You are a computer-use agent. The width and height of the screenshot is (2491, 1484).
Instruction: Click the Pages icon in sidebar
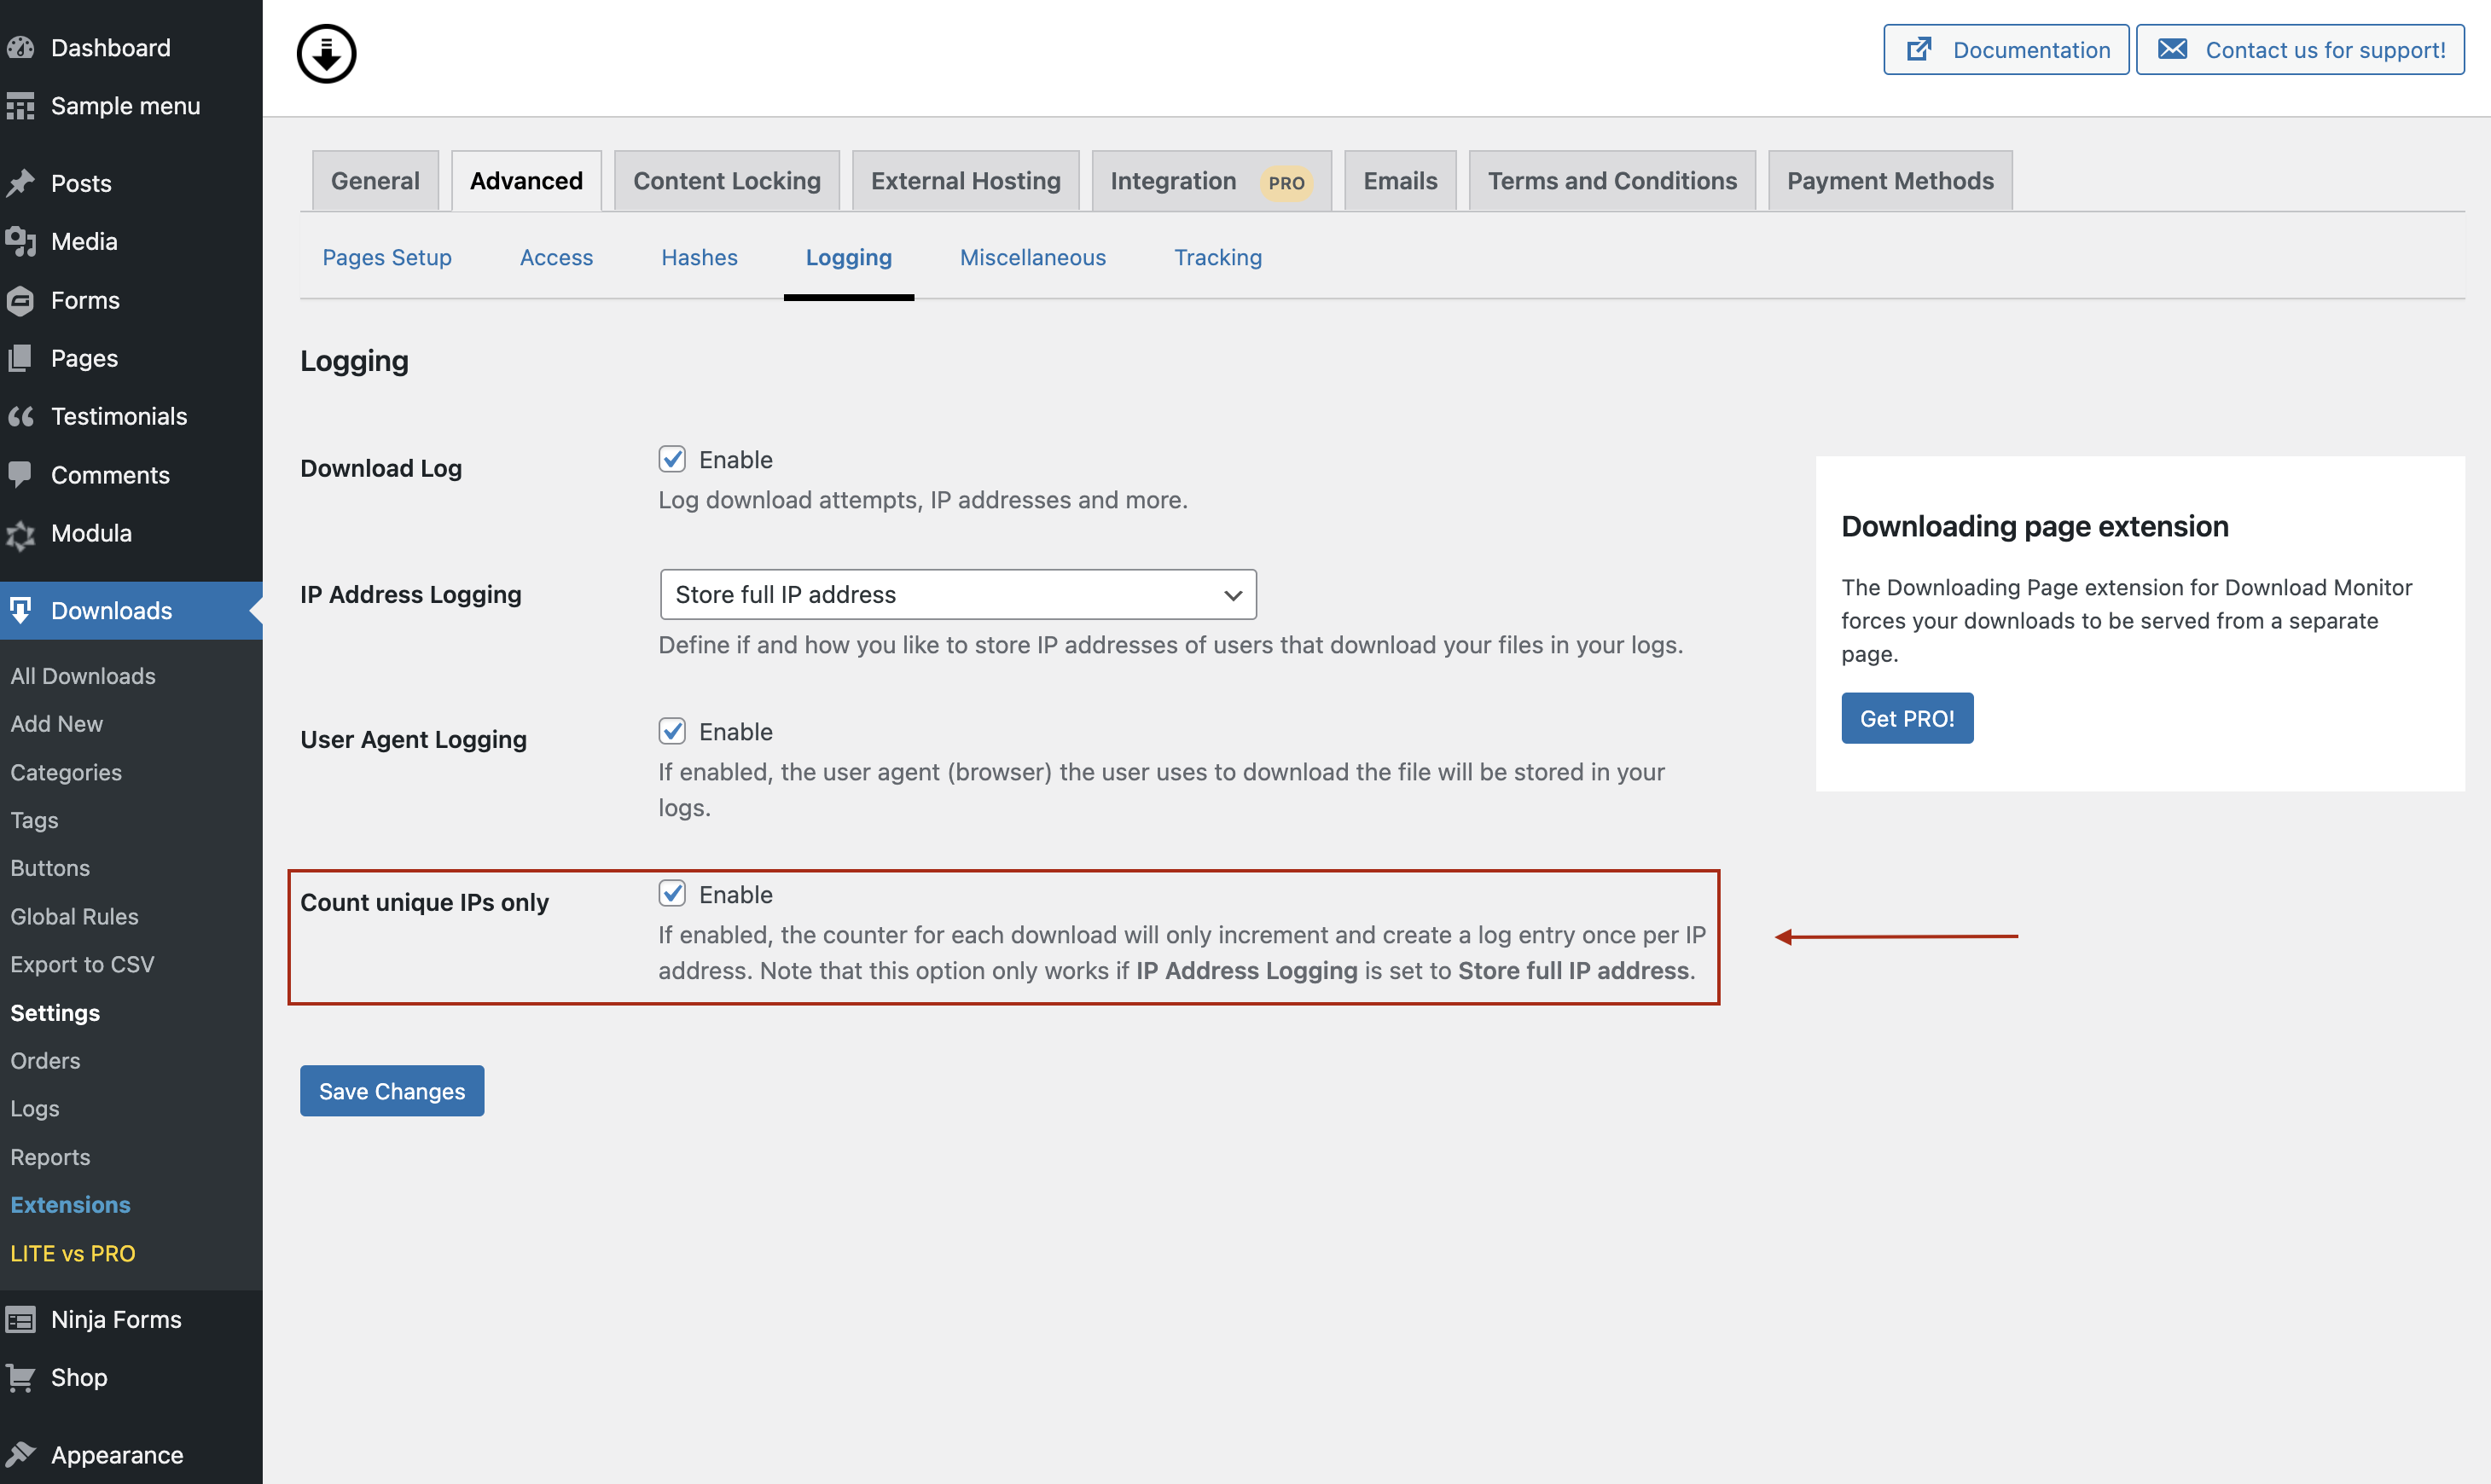(x=21, y=358)
